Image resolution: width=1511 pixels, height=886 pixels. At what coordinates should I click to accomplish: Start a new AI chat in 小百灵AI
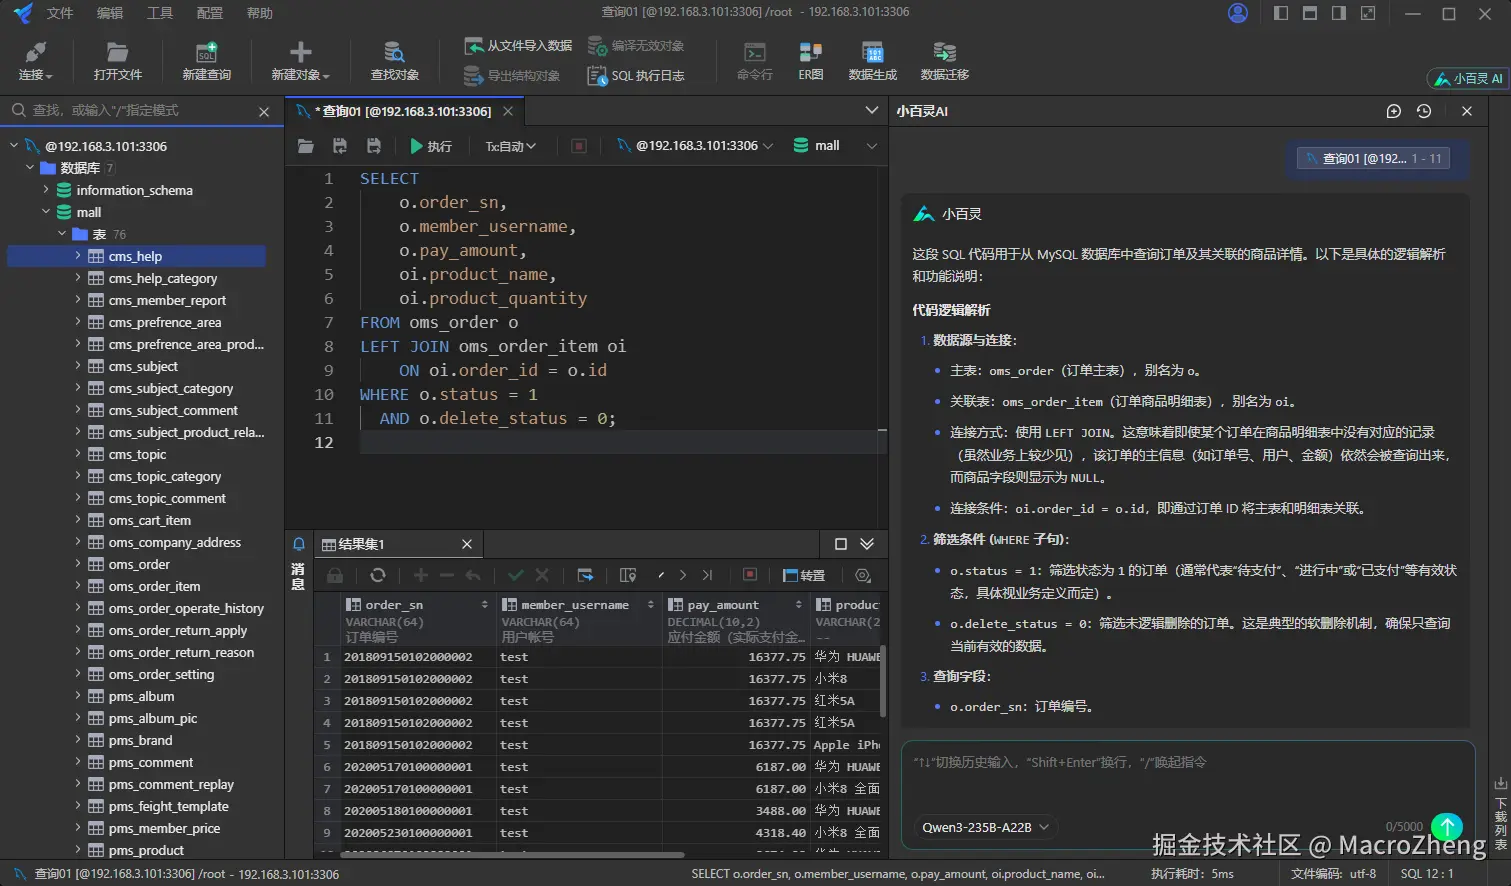1393,111
